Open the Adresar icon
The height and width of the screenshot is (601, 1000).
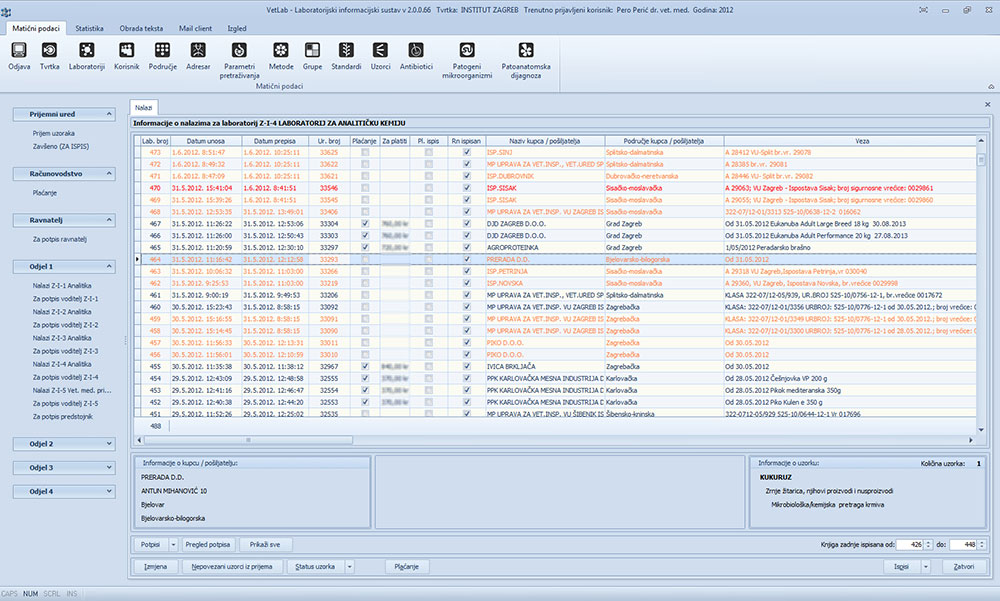[x=198, y=50]
